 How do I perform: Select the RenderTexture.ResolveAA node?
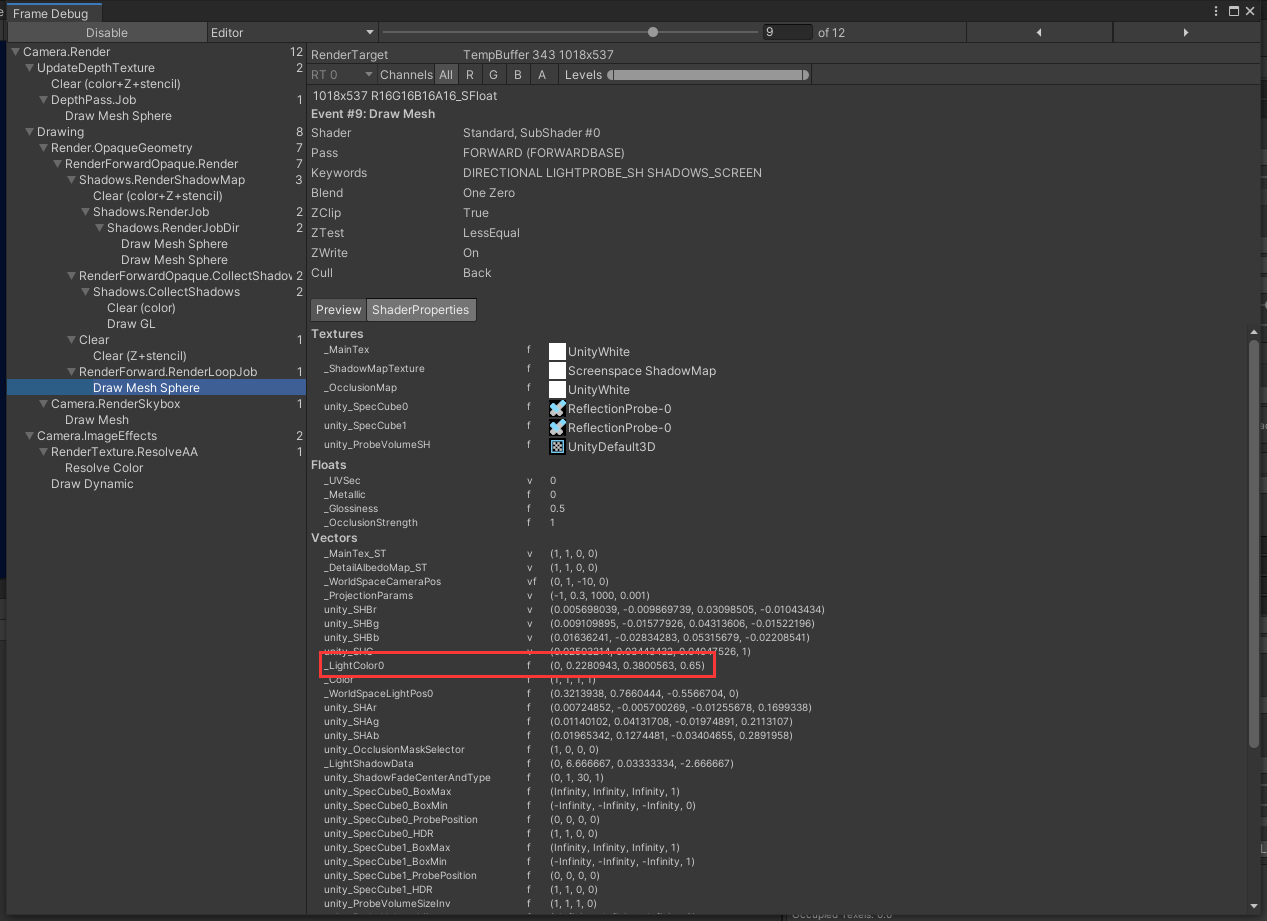click(124, 452)
